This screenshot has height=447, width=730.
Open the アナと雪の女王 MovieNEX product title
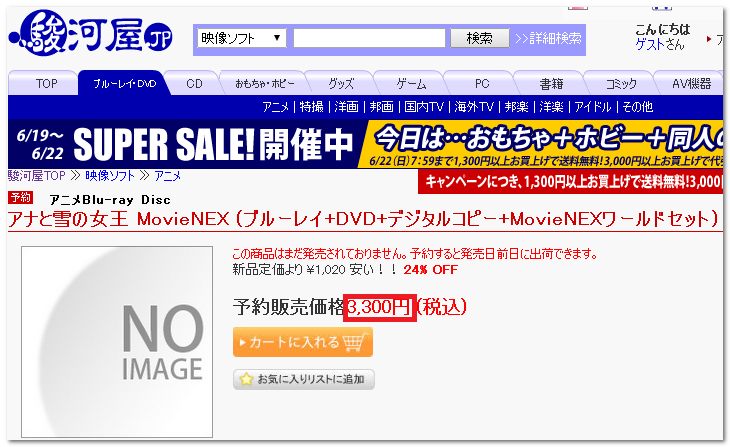(364, 218)
